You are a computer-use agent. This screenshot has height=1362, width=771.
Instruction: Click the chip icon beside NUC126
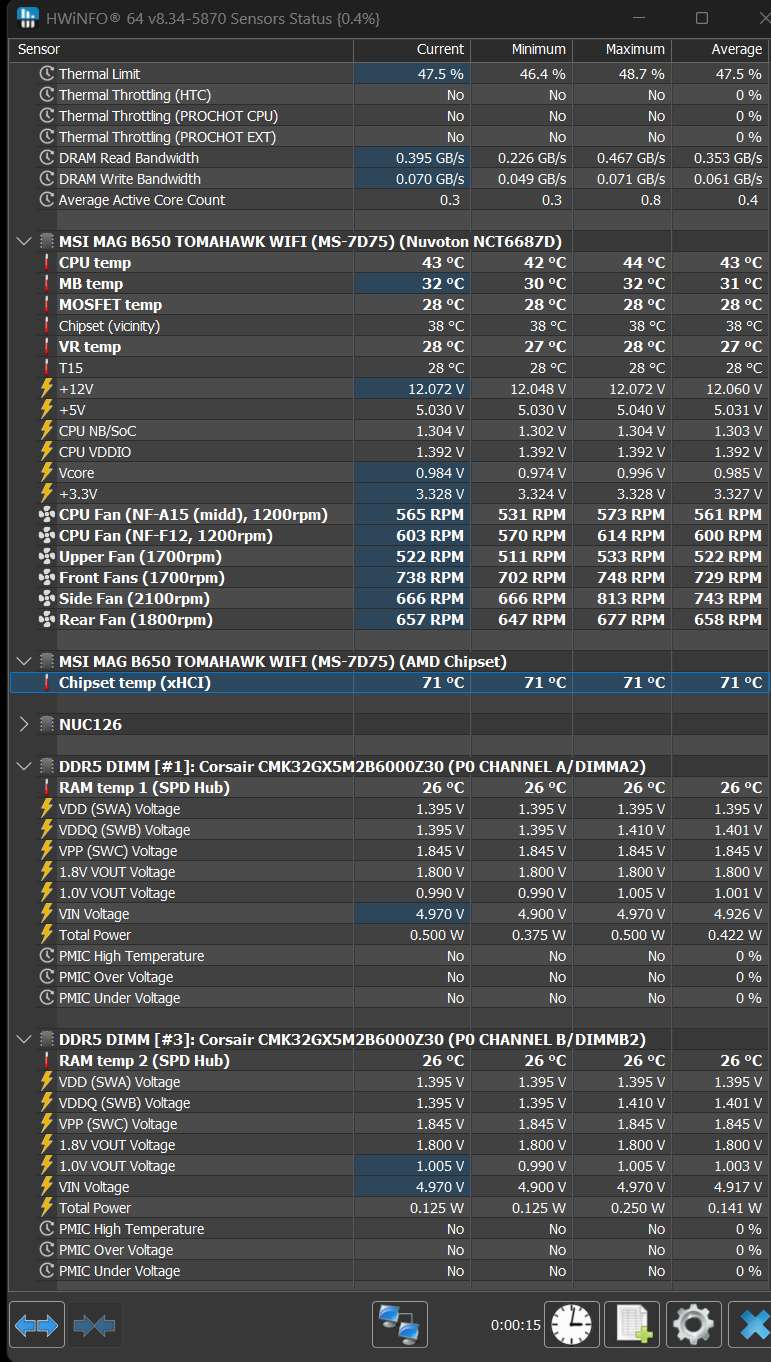pos(47,725)
